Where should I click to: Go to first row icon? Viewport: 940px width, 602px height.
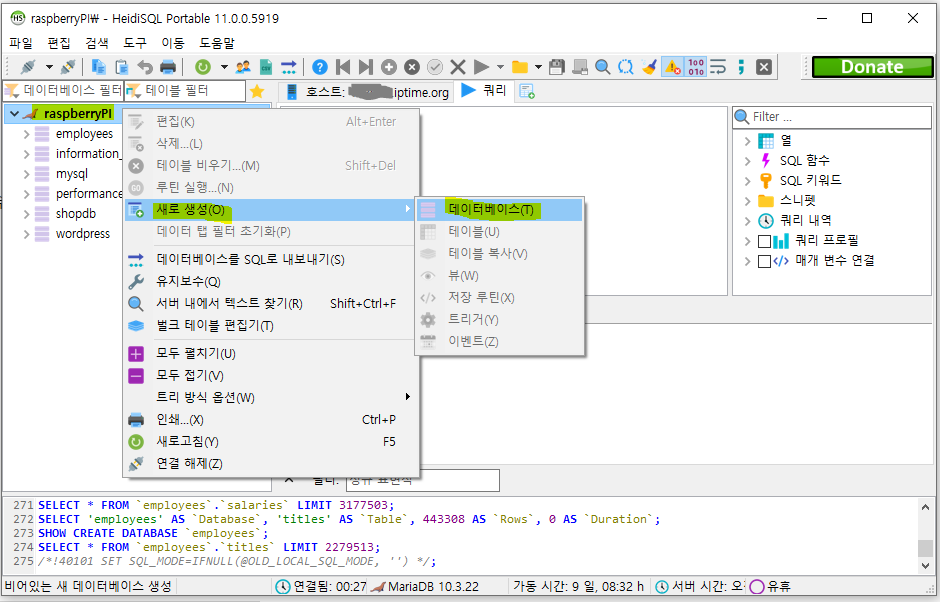click(343, 67)
